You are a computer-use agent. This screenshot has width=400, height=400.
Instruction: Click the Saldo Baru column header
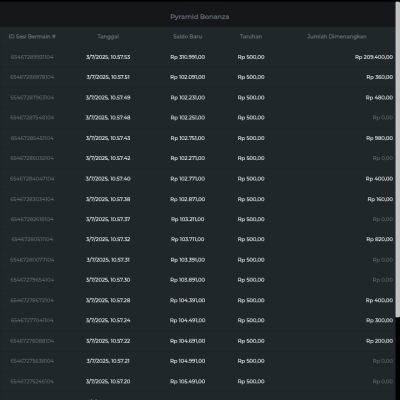(x=187, y=36)
